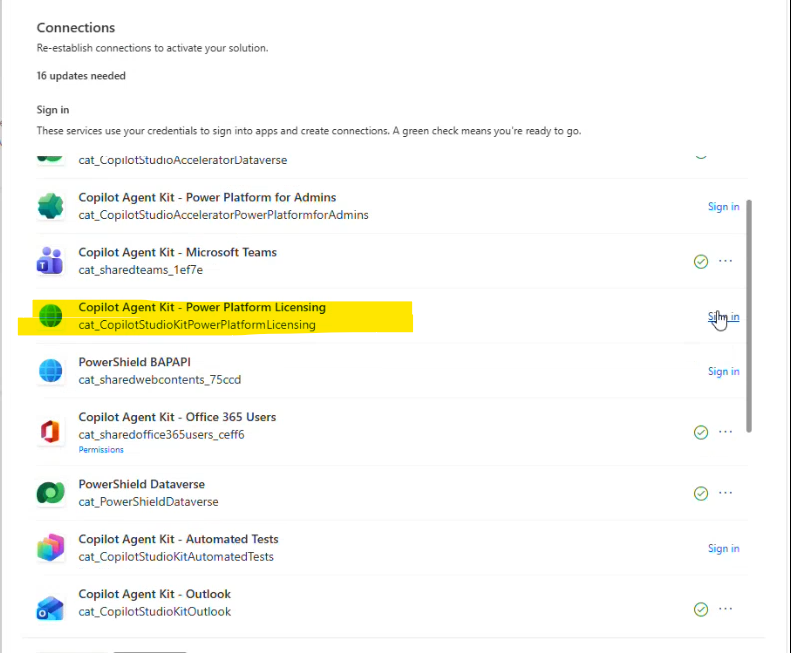This screenshot has height=653, width=791.
Task: Select 'Copilot Agent Kit - Outlook' title
Action: click(154, 594)
